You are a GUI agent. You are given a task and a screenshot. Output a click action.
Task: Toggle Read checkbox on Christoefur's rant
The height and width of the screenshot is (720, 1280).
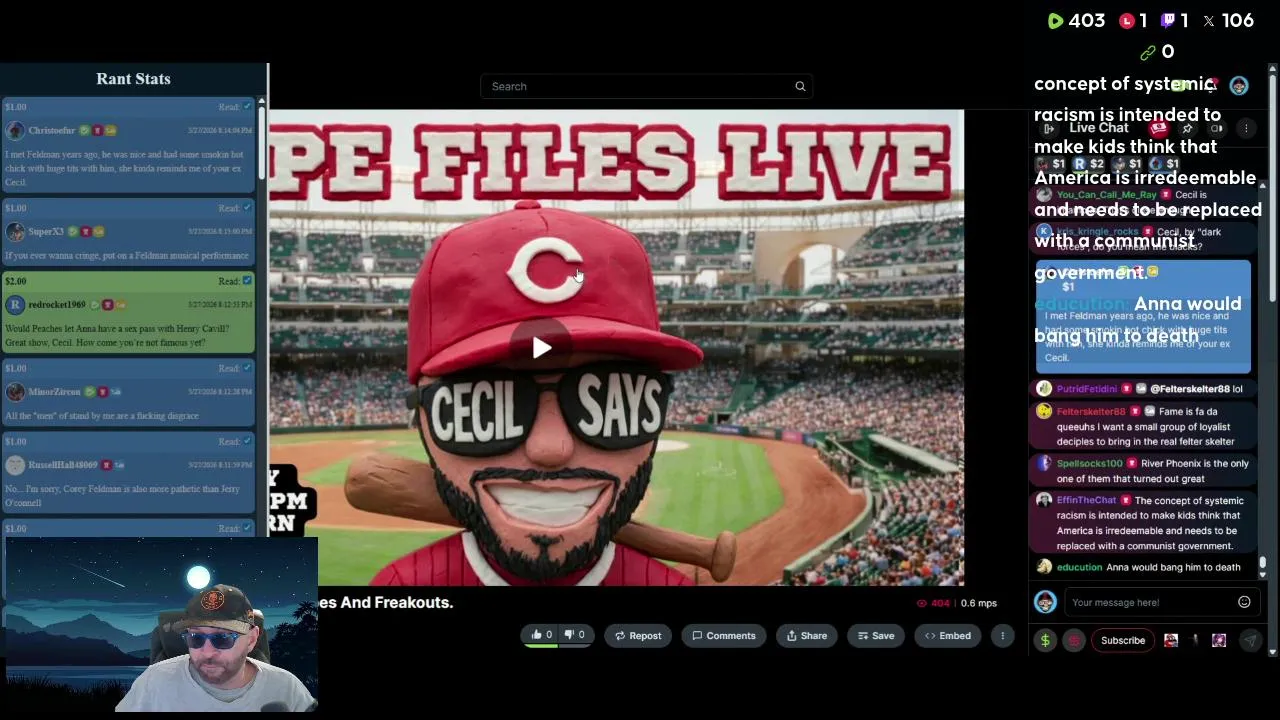[x=247, y=106]
